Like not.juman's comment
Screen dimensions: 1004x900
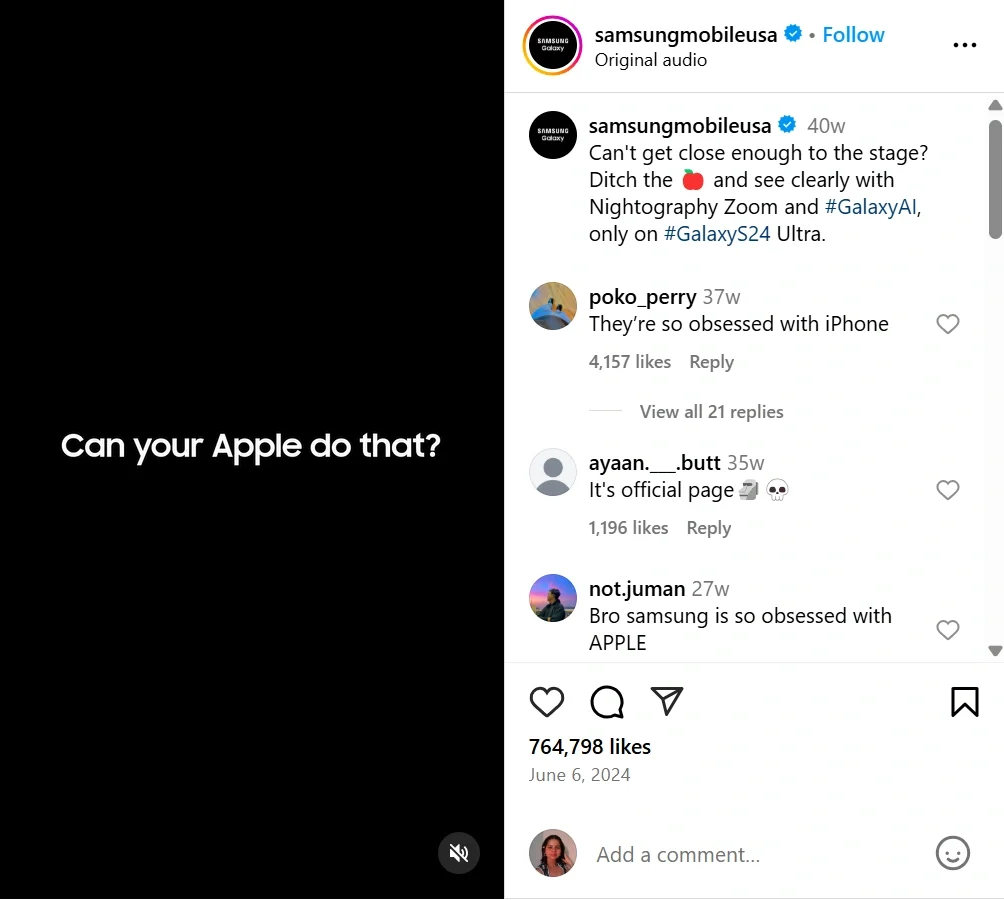click(947, 630)
